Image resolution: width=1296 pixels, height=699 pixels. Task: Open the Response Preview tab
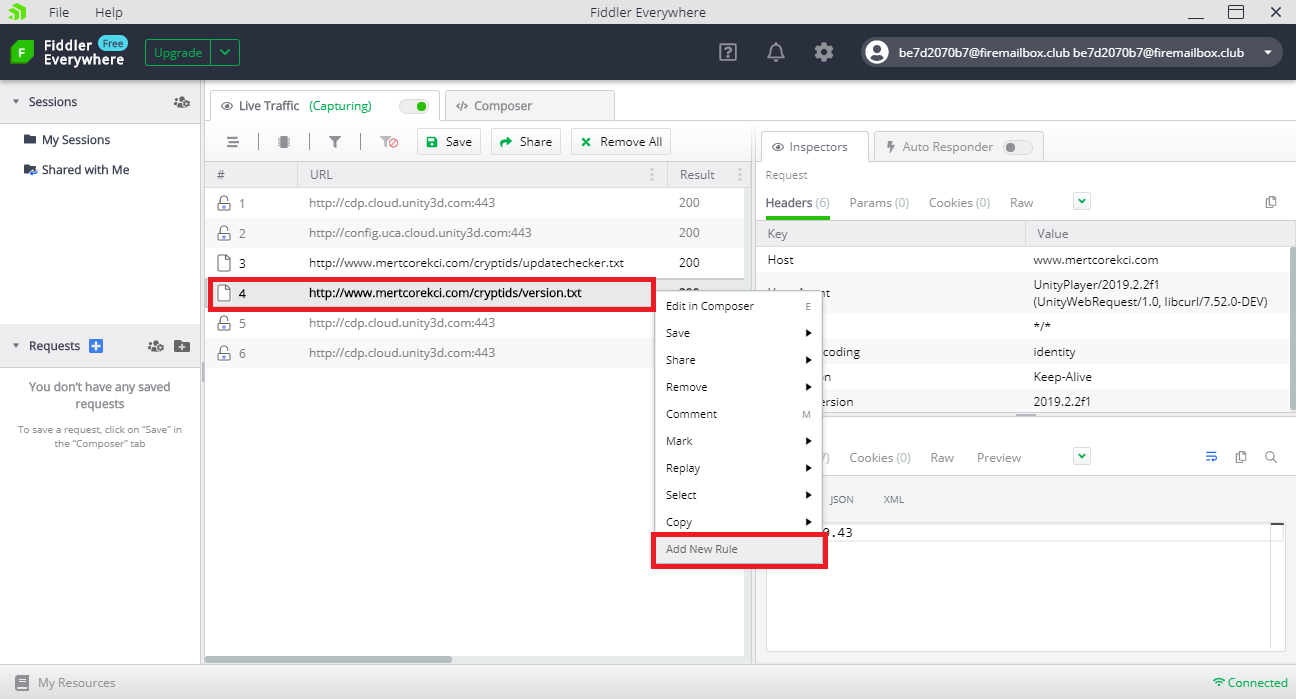(x=999, y=457)
